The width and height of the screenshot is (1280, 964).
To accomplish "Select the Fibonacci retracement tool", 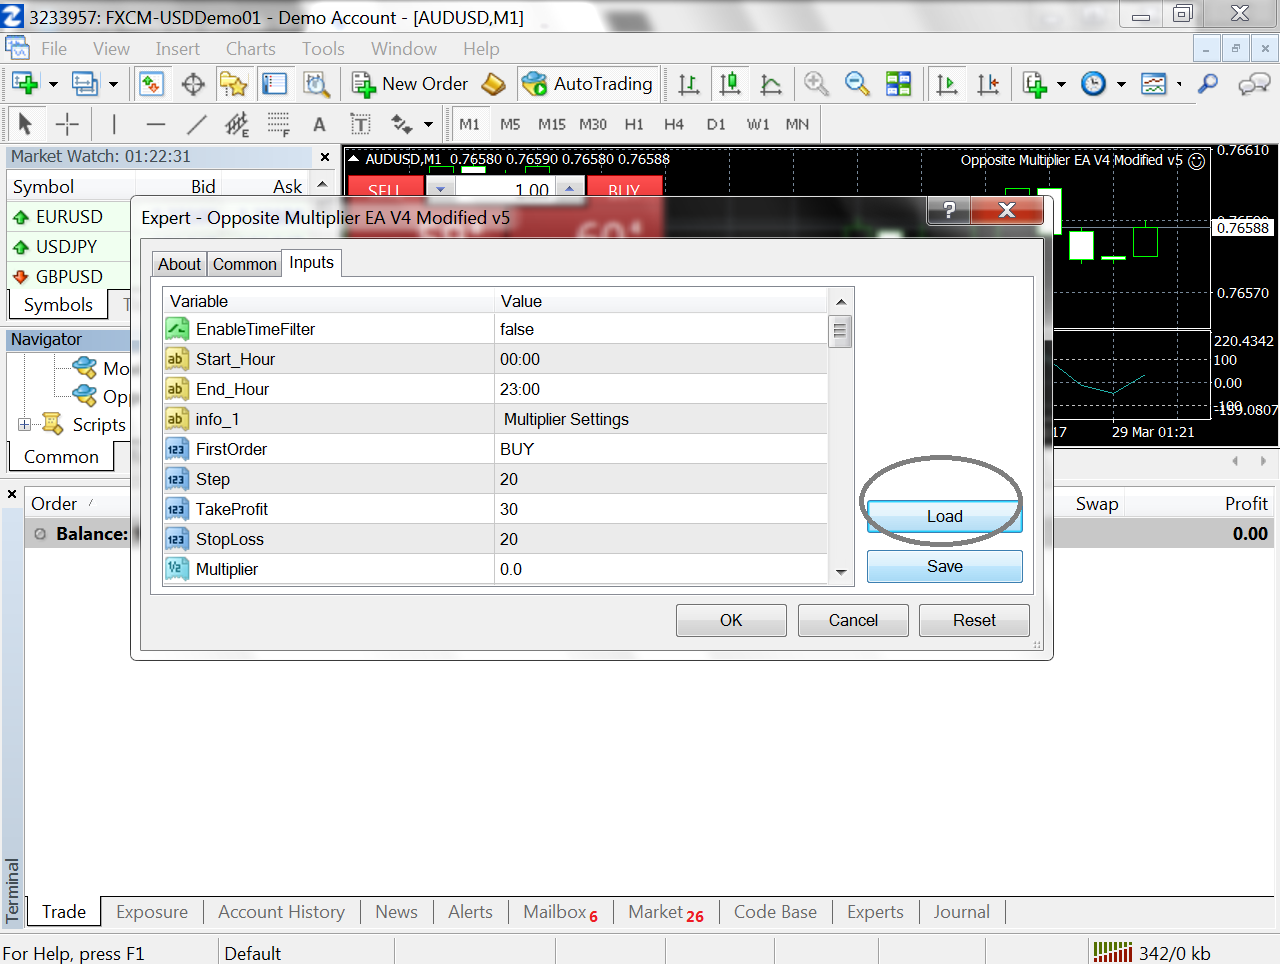I will tap(278, 124).
